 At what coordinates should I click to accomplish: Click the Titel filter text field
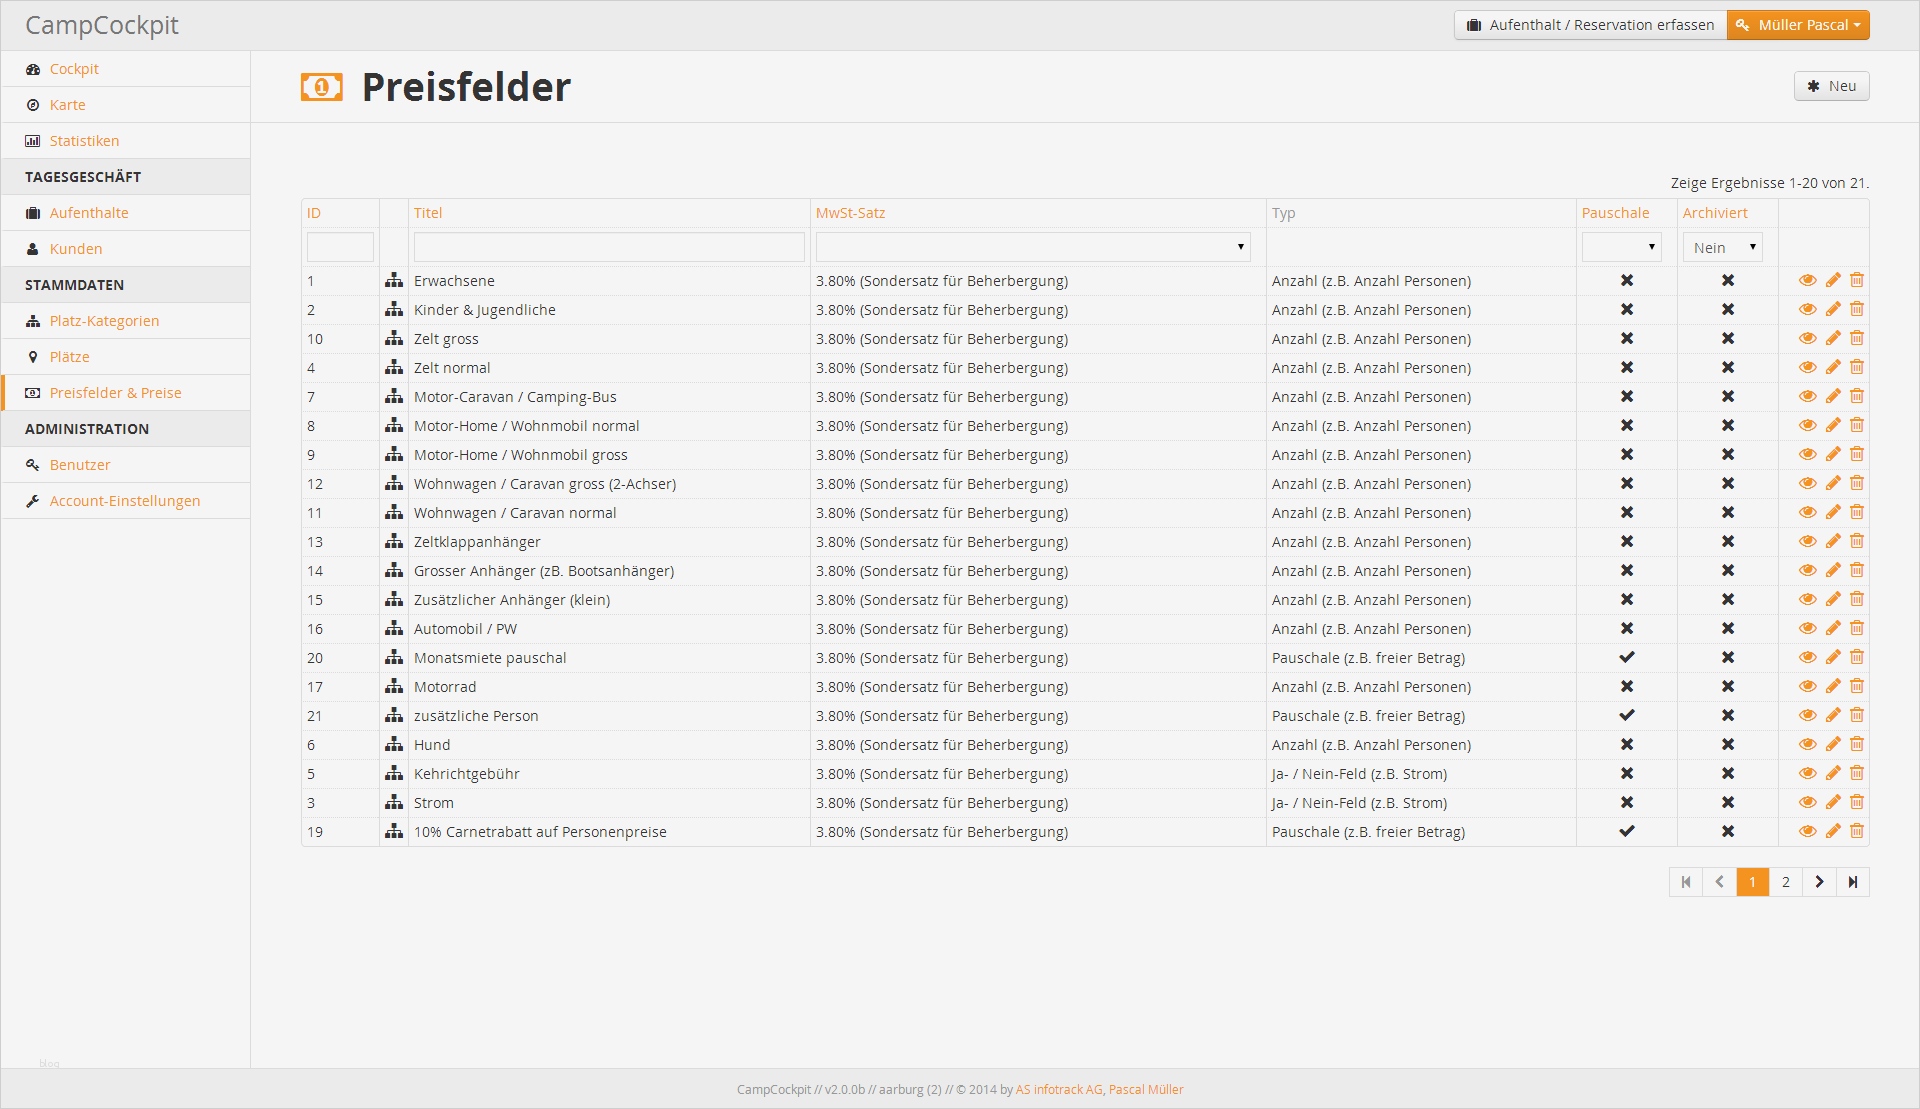coord(608,247)
